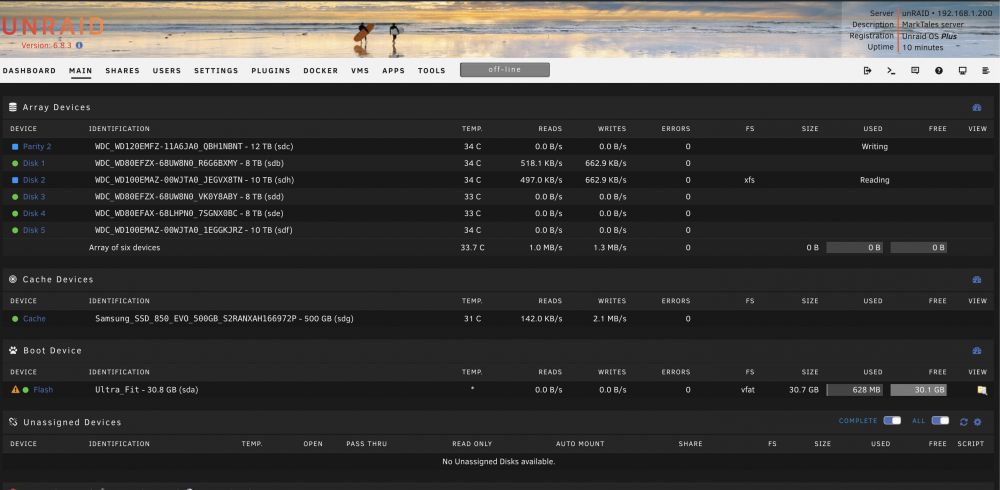1000x490 pixels.
Task: Browse the Flash device via folder icon
Action: pos(982,390)
